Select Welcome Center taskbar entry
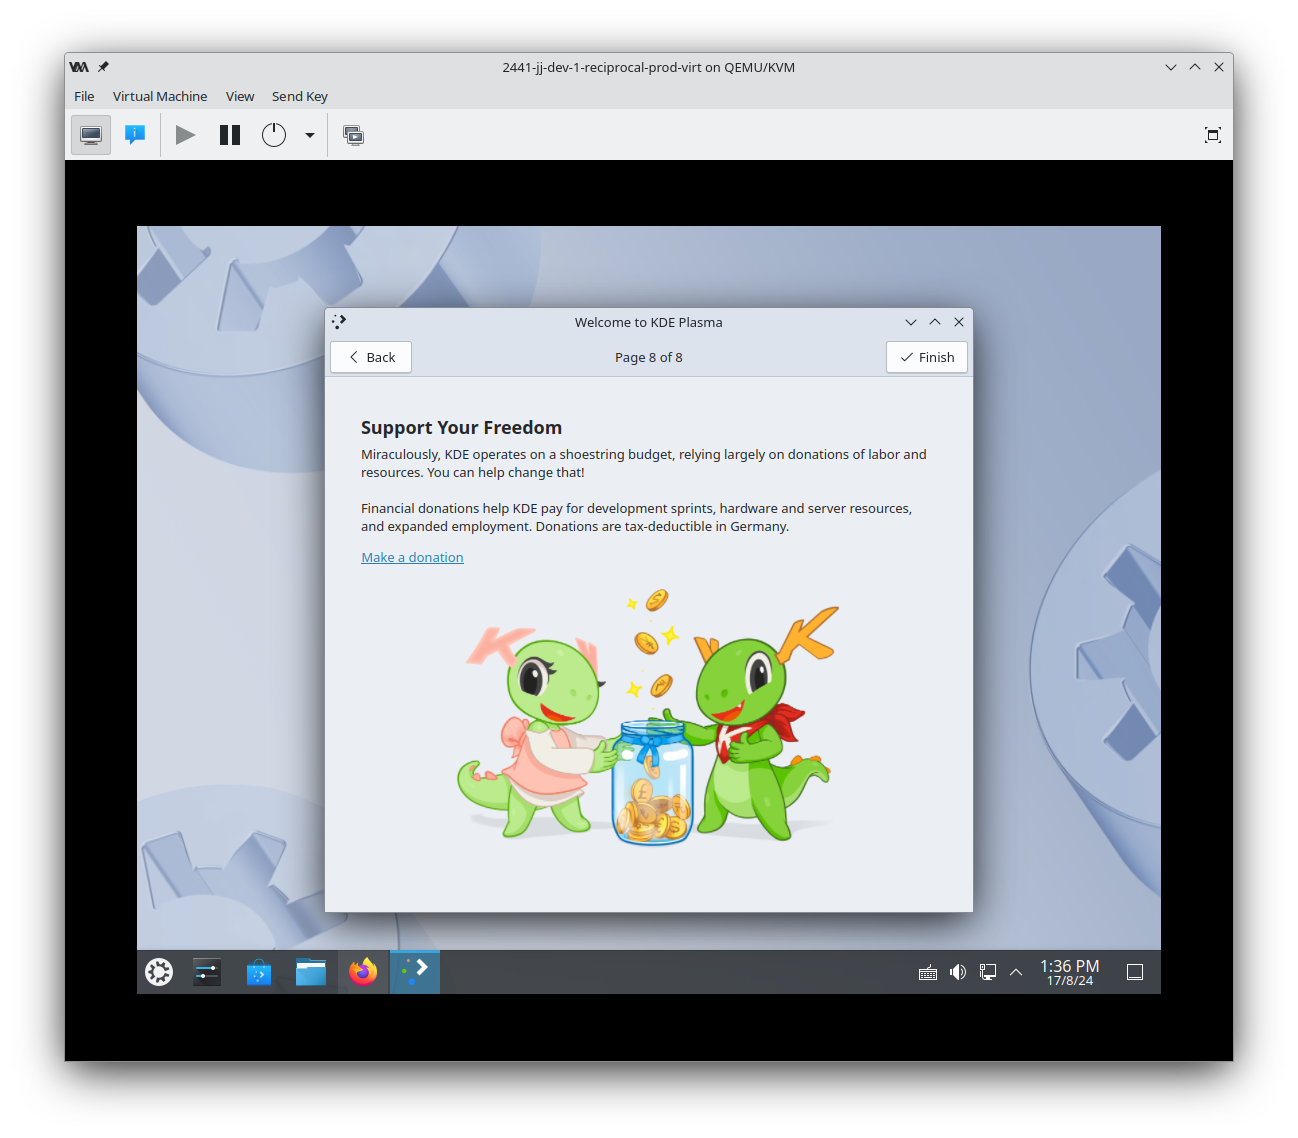Screen dimensions: 1298x1138 click(x=415, y=972)
